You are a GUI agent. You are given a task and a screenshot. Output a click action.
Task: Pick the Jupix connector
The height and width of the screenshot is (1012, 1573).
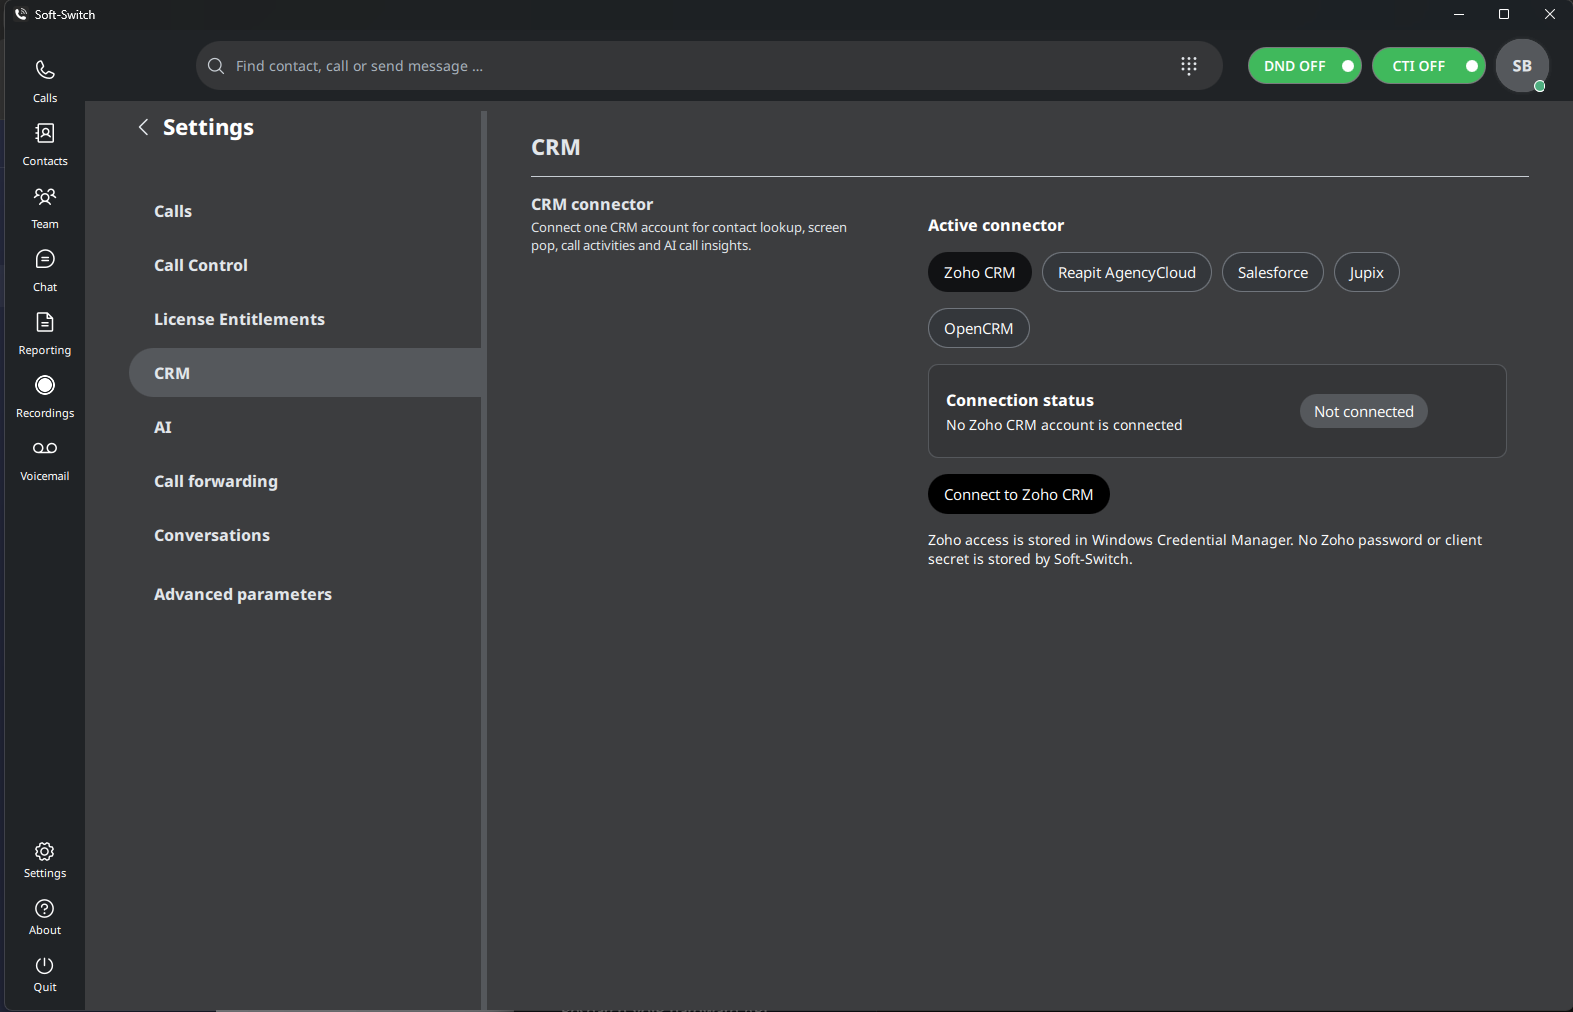tap(1366, 272)
